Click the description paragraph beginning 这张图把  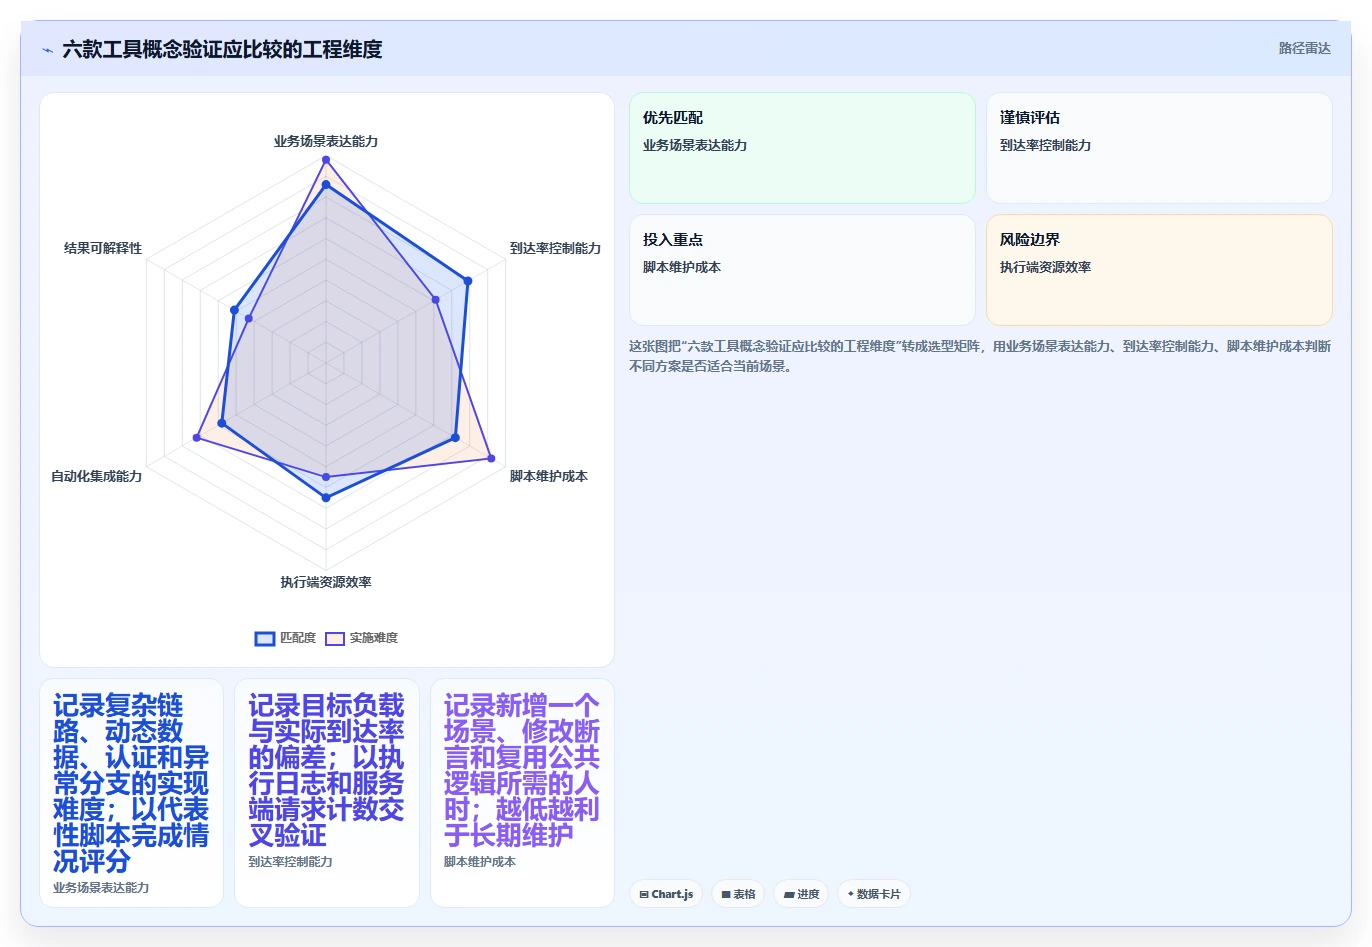click(980, 356)
